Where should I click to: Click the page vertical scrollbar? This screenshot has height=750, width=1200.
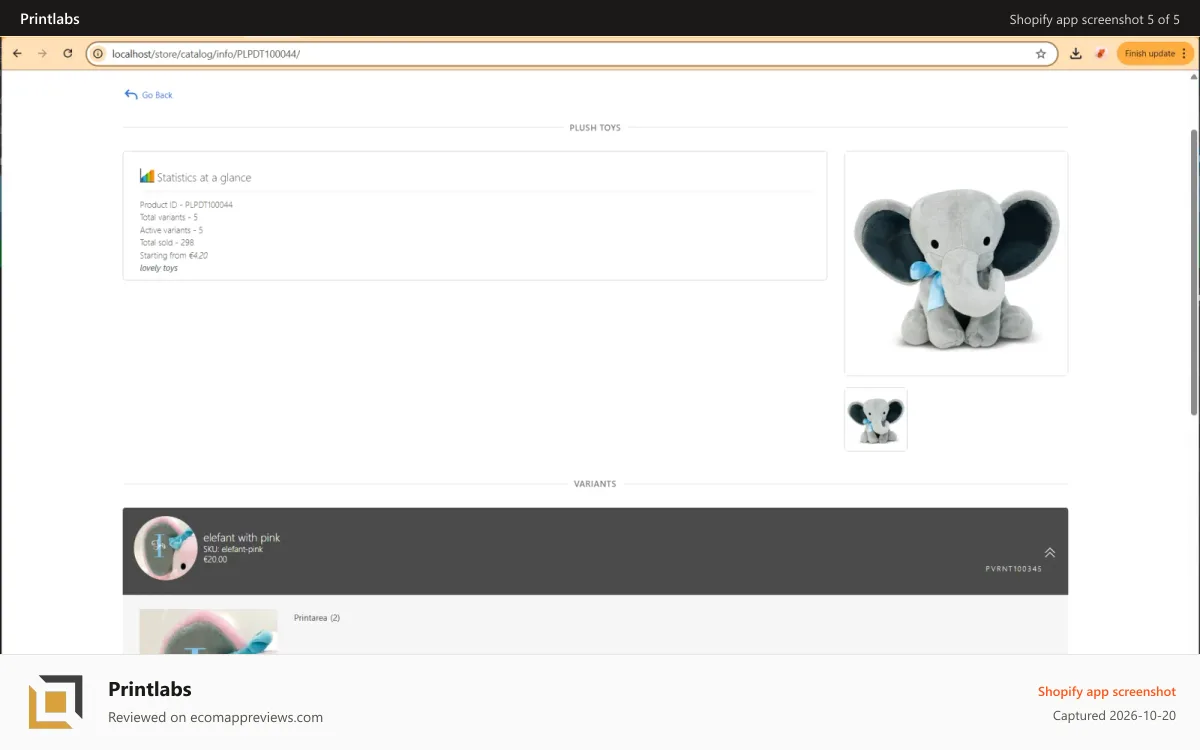[x=1194, y=272]
